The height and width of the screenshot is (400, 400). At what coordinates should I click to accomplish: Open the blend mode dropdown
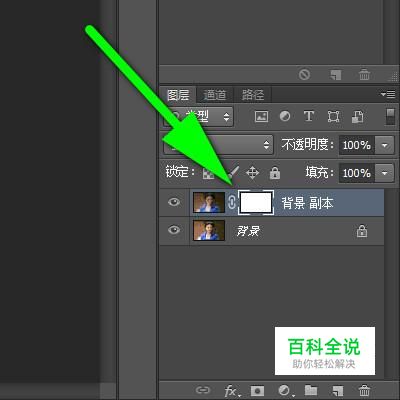[218, 145]
